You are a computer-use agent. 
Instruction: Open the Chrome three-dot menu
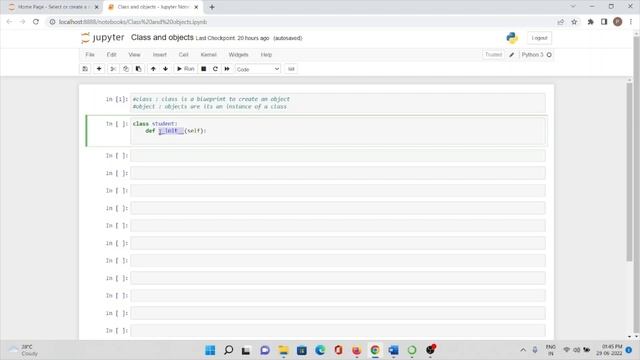(631, 22)
